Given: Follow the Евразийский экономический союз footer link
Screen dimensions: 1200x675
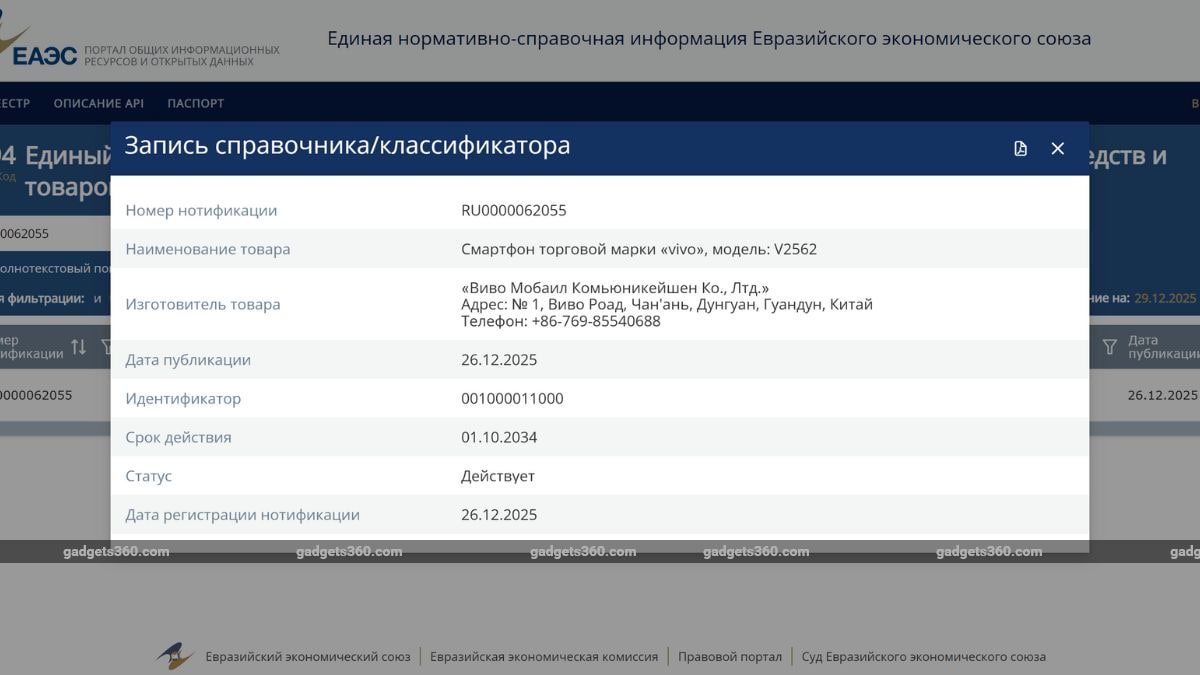Looking at the screenshot, I should point(308,657).
